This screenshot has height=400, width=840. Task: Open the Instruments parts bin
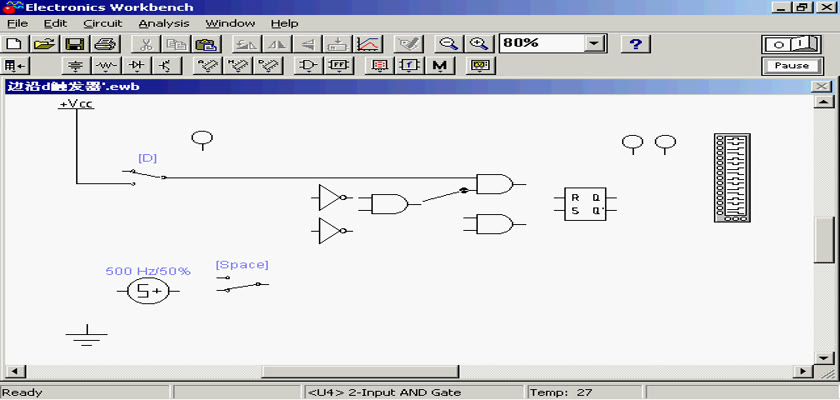[480, 65]
